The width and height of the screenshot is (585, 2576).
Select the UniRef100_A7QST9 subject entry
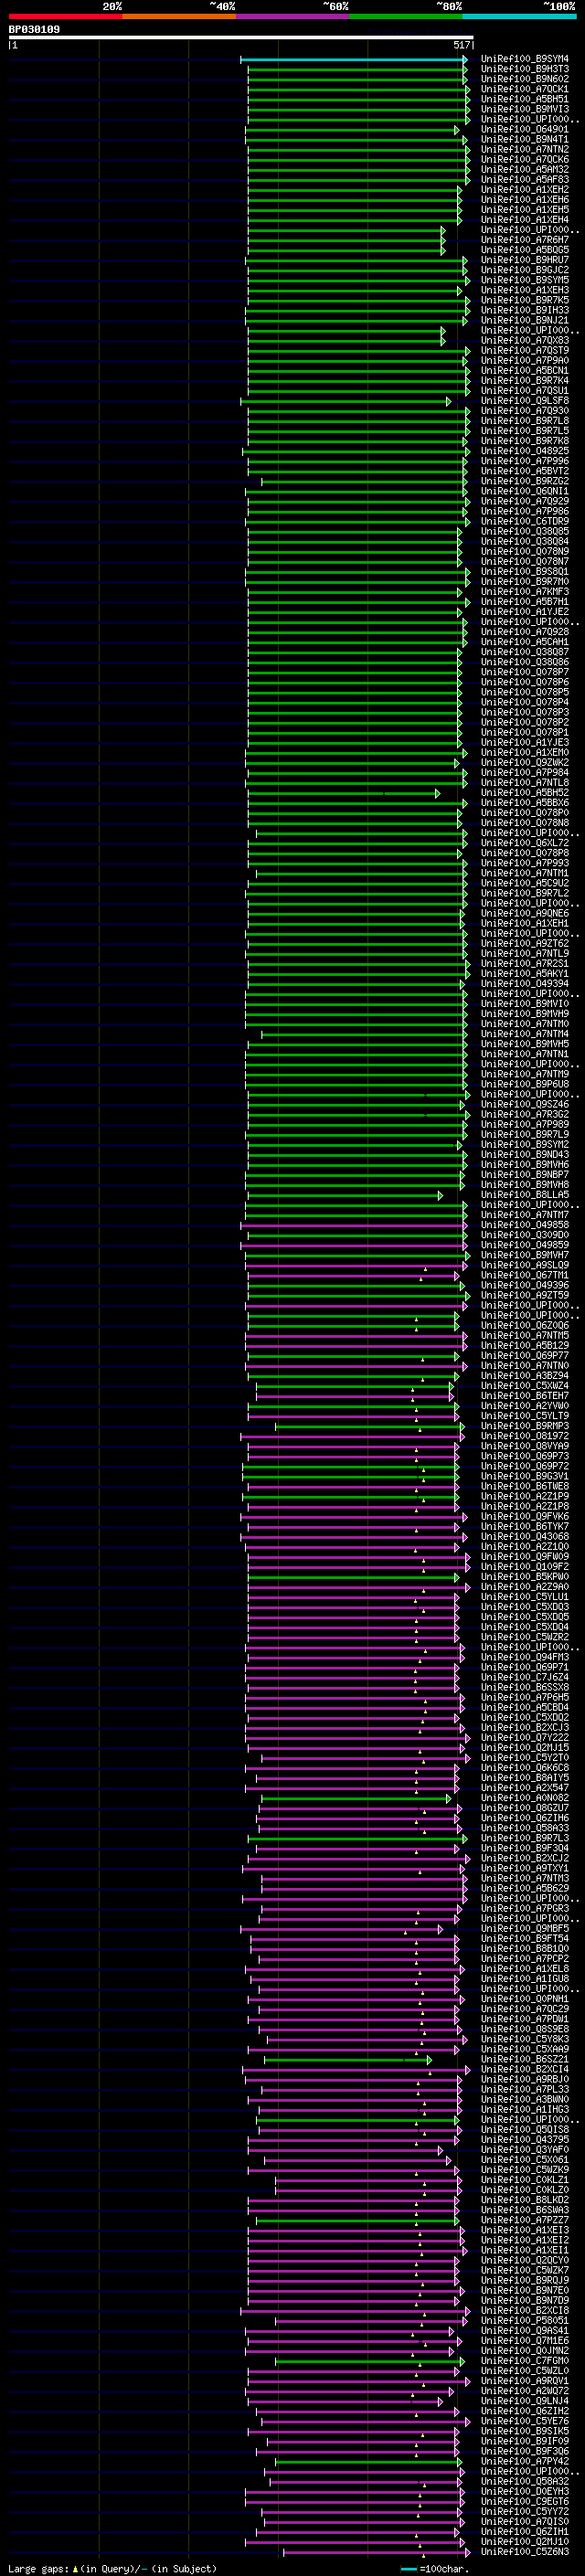tap(525, 351)
